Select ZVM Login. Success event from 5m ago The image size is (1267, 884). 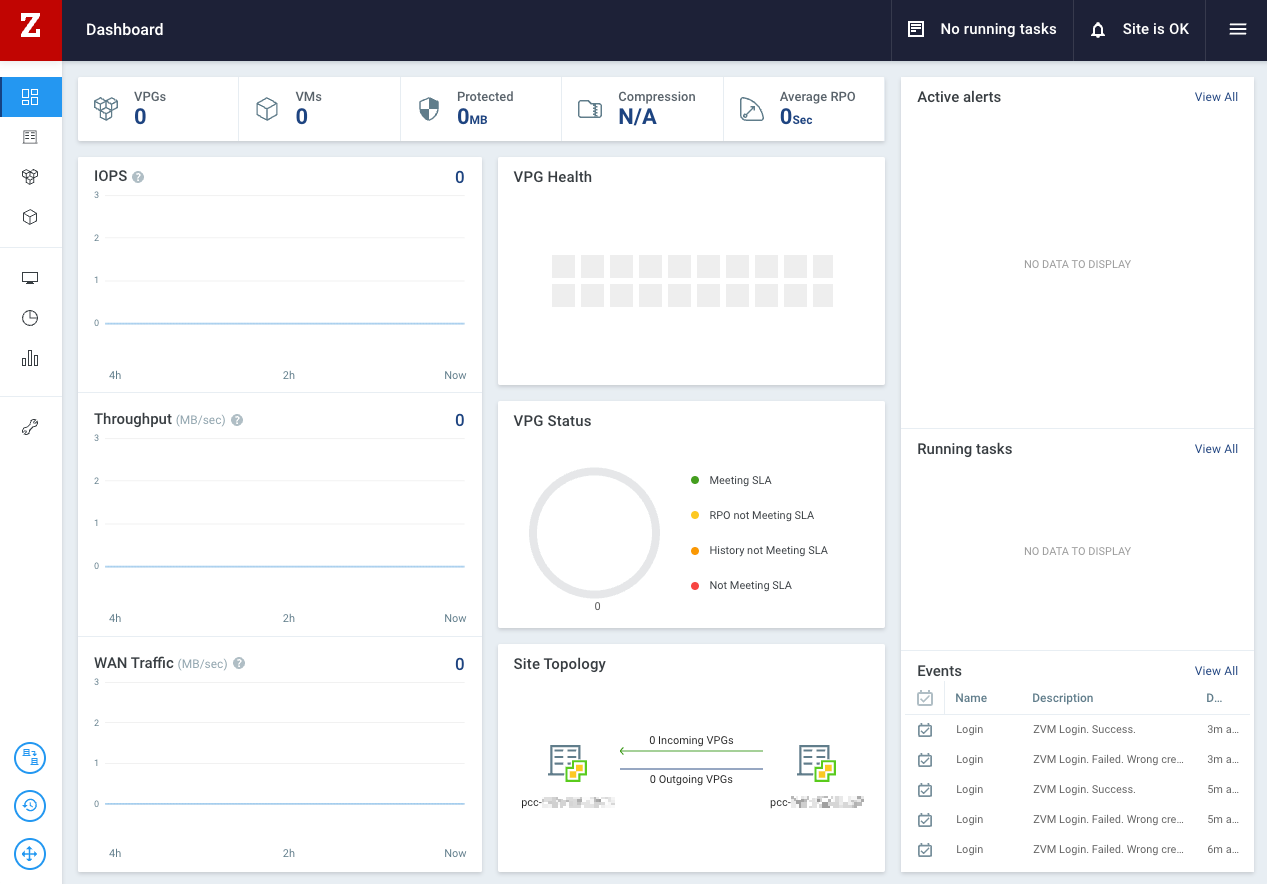1077,789
